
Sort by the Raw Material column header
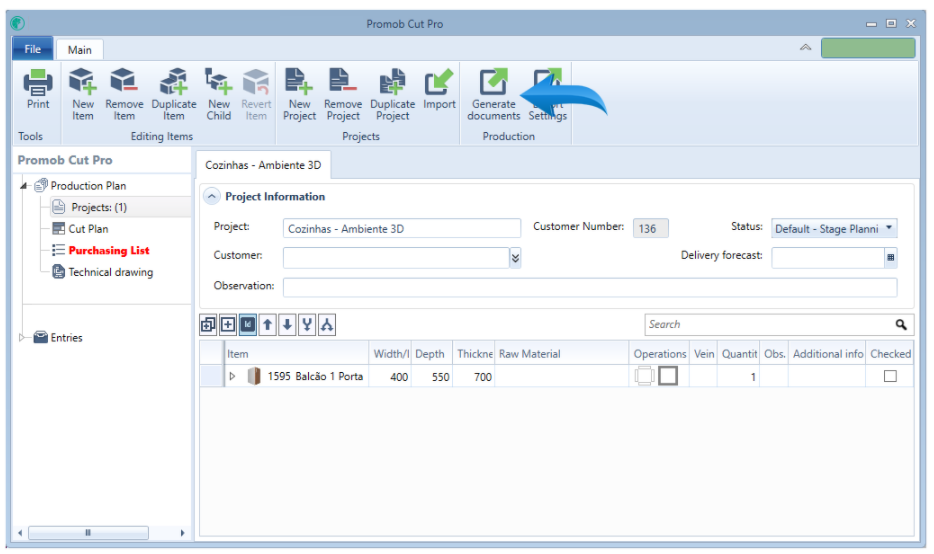coord(561,354)
